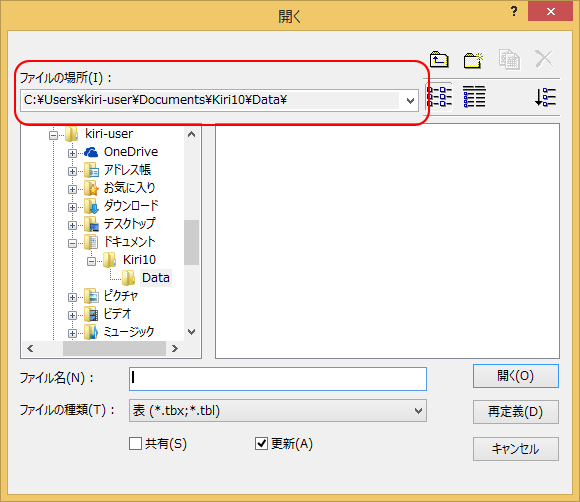Expand the ミュージック tree node

[x=72, y=333]
